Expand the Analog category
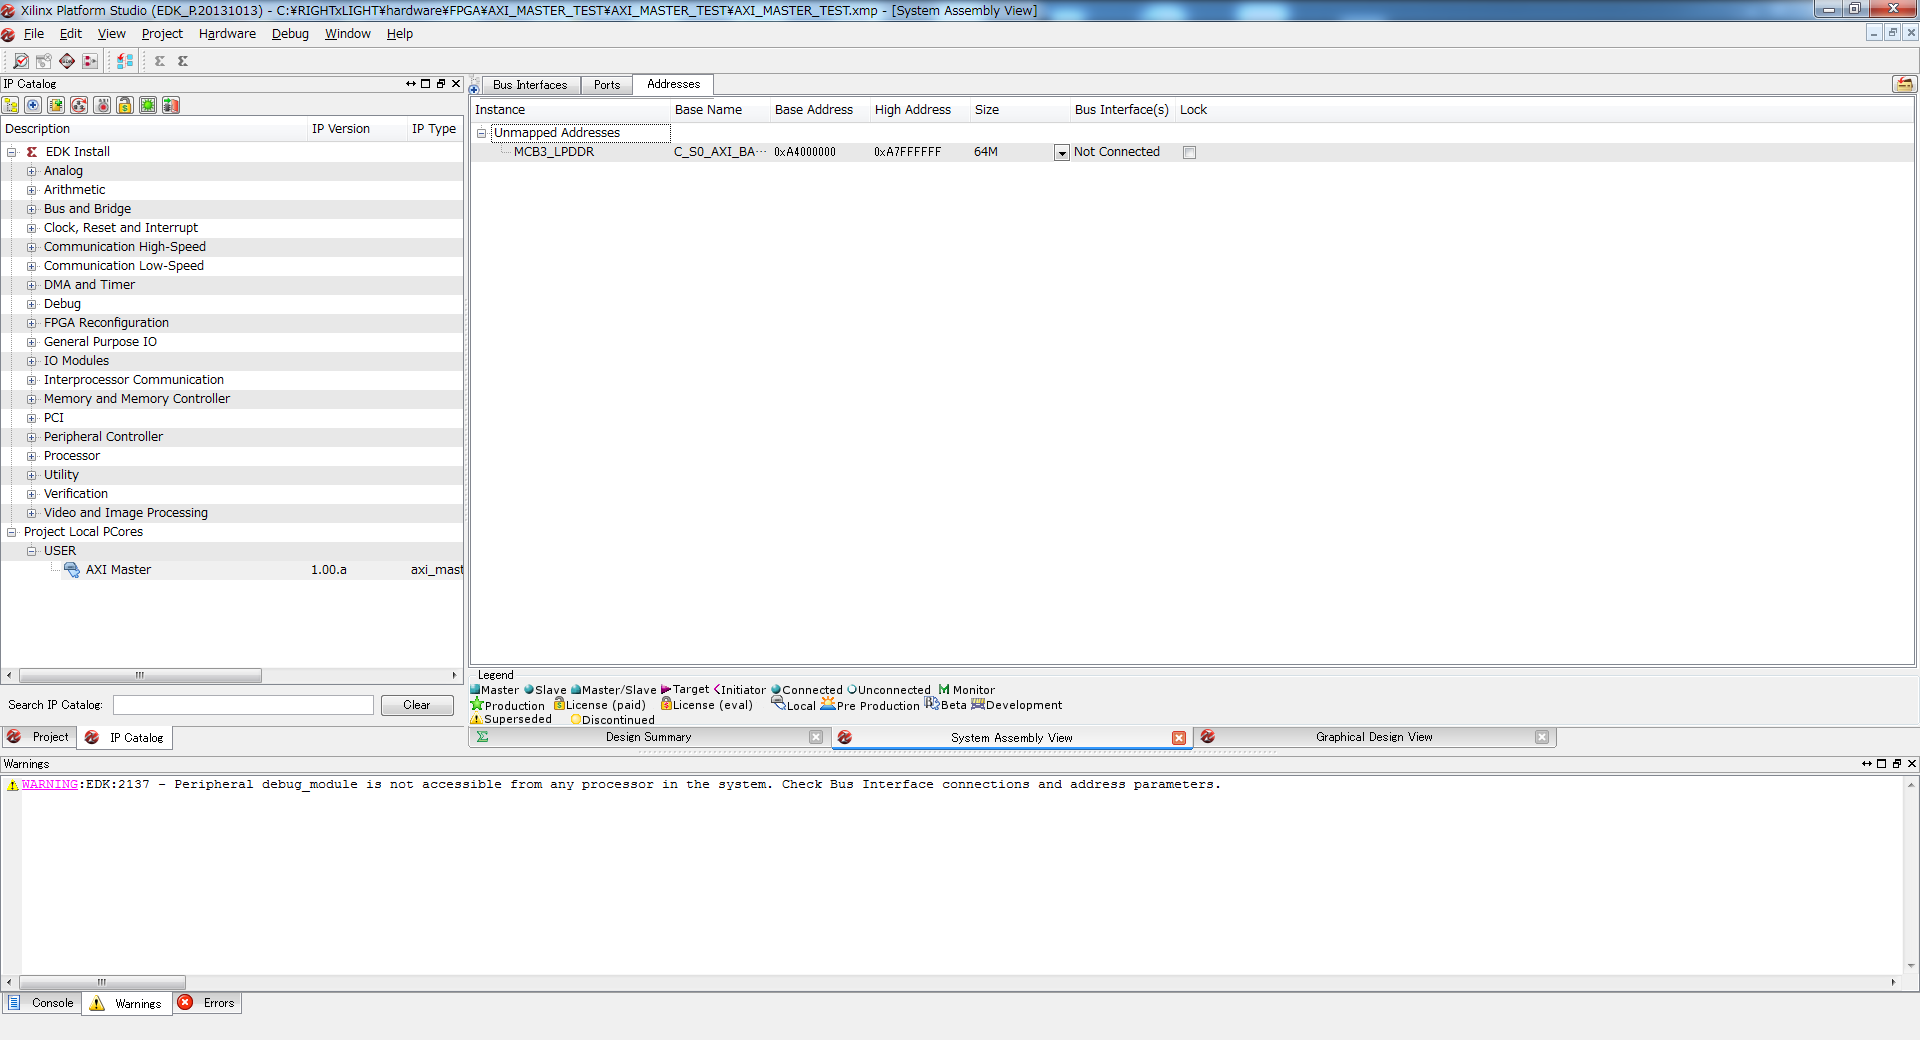This screenshot has width=1920, height=1040. tap(32, 171)
